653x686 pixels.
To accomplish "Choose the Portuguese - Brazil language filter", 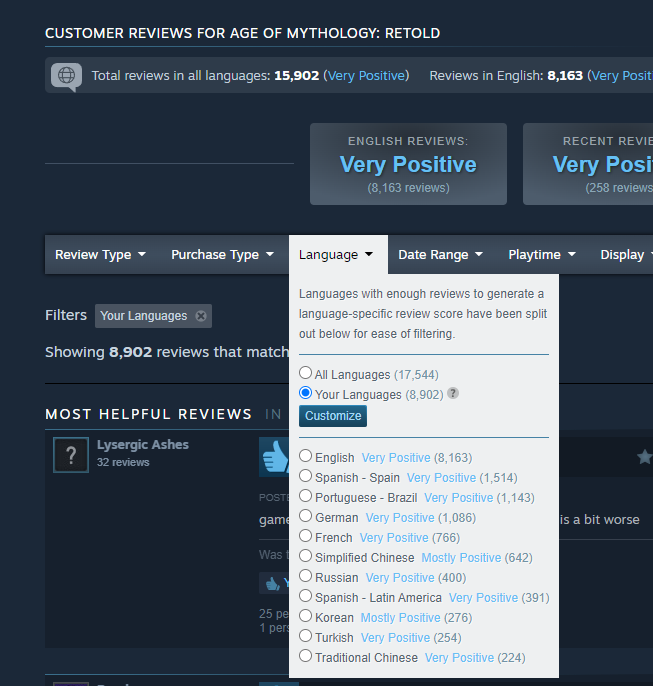I will (x=305, y=496).
